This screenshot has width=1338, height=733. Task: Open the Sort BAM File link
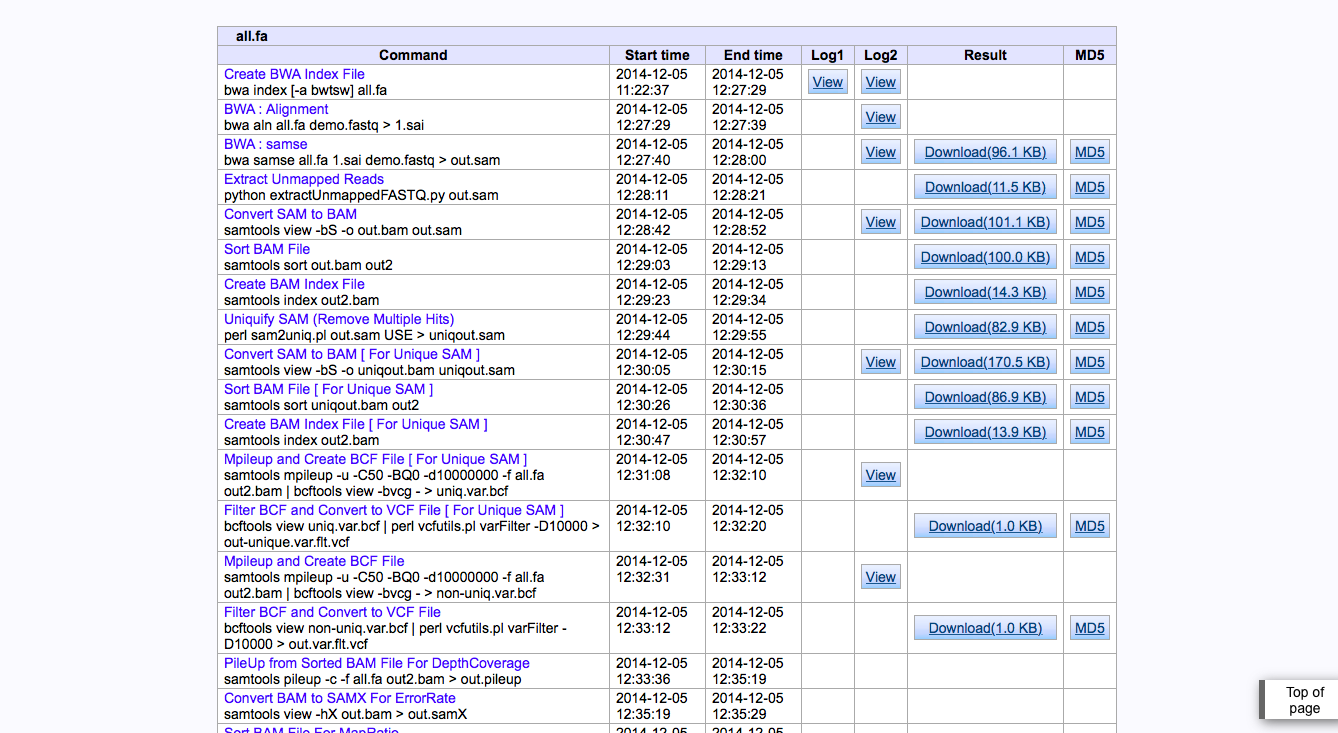(267, 249)
